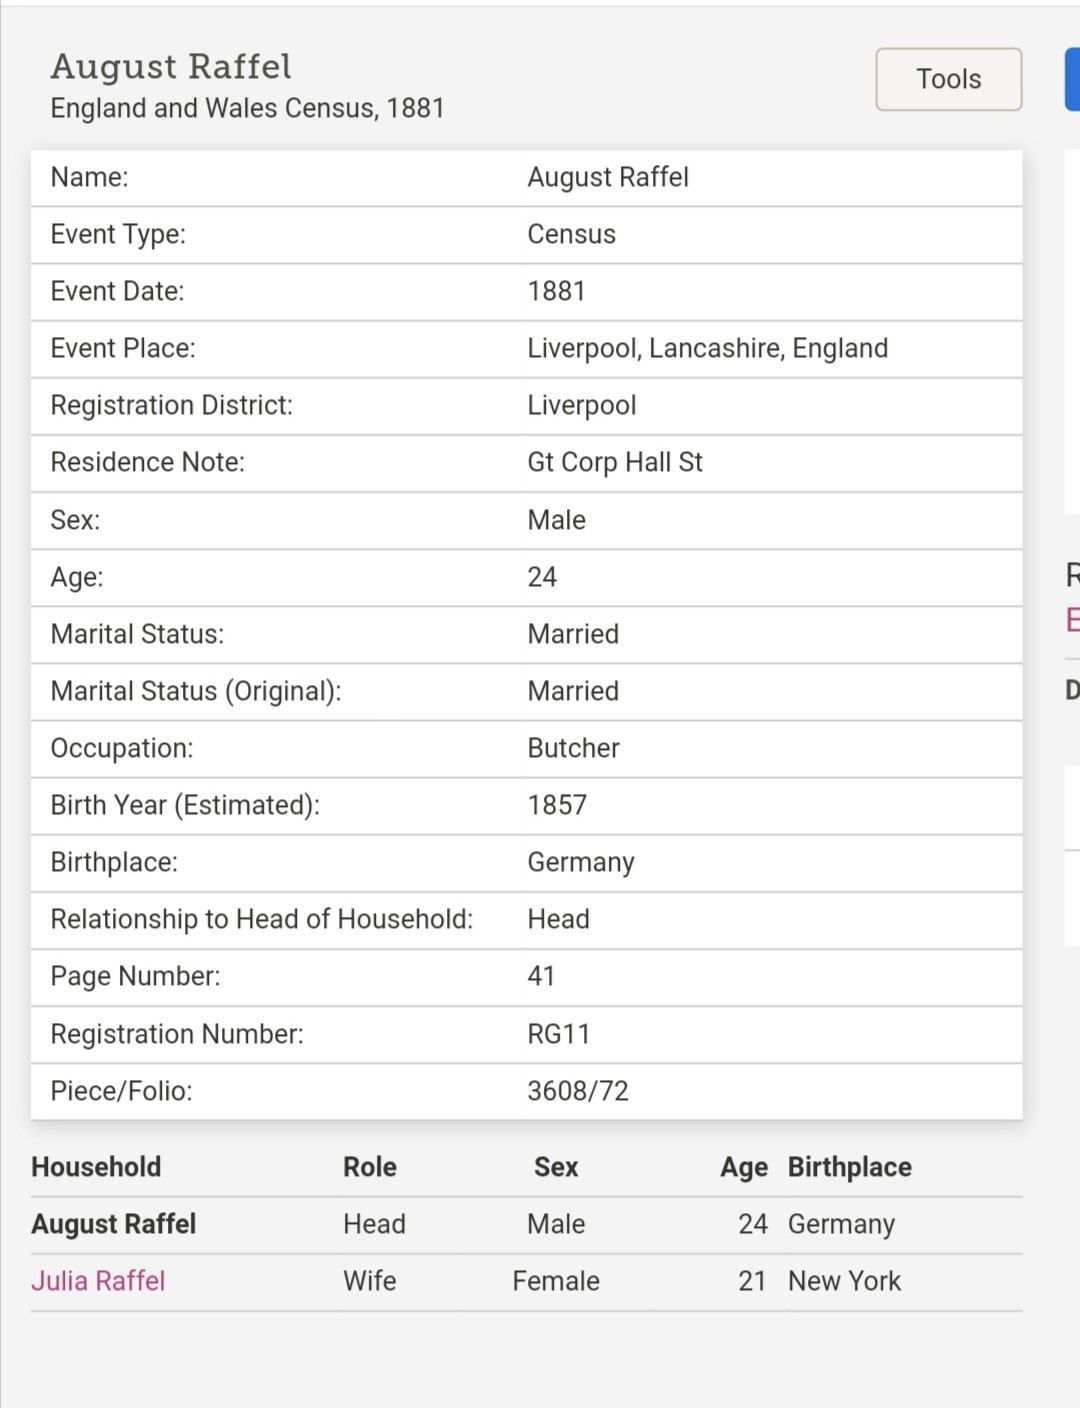Image resolution: width=1080 pixels, height=1408 pixels.
Task: Select the Age column header
Action: pyautogui.click(x=744, y=1167)
